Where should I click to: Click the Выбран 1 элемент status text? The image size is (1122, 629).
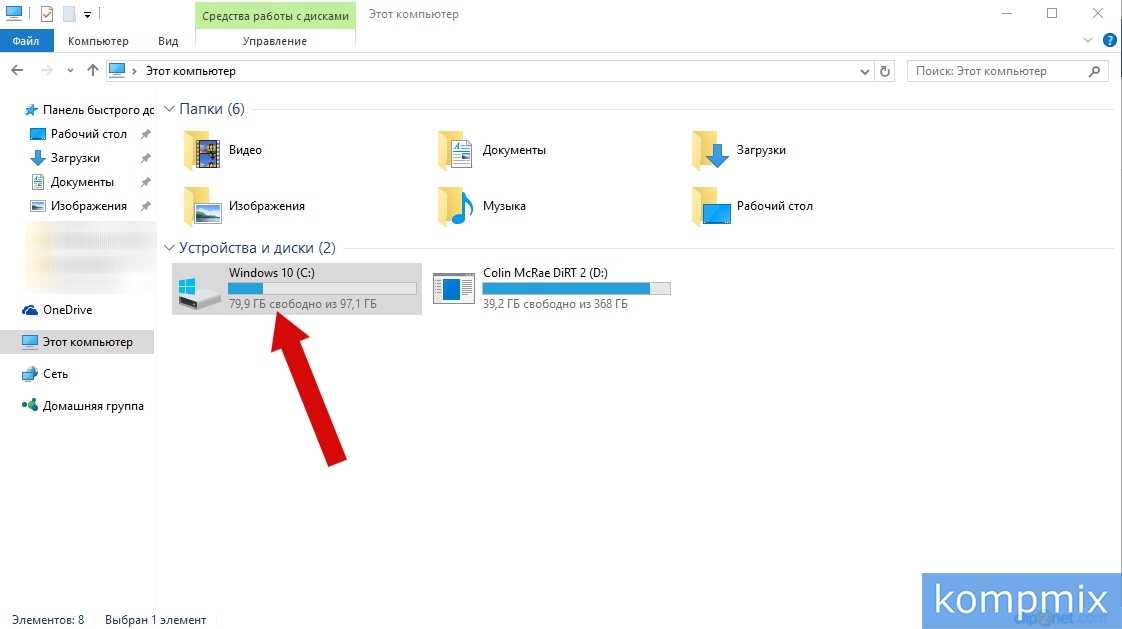pos(155,620)
